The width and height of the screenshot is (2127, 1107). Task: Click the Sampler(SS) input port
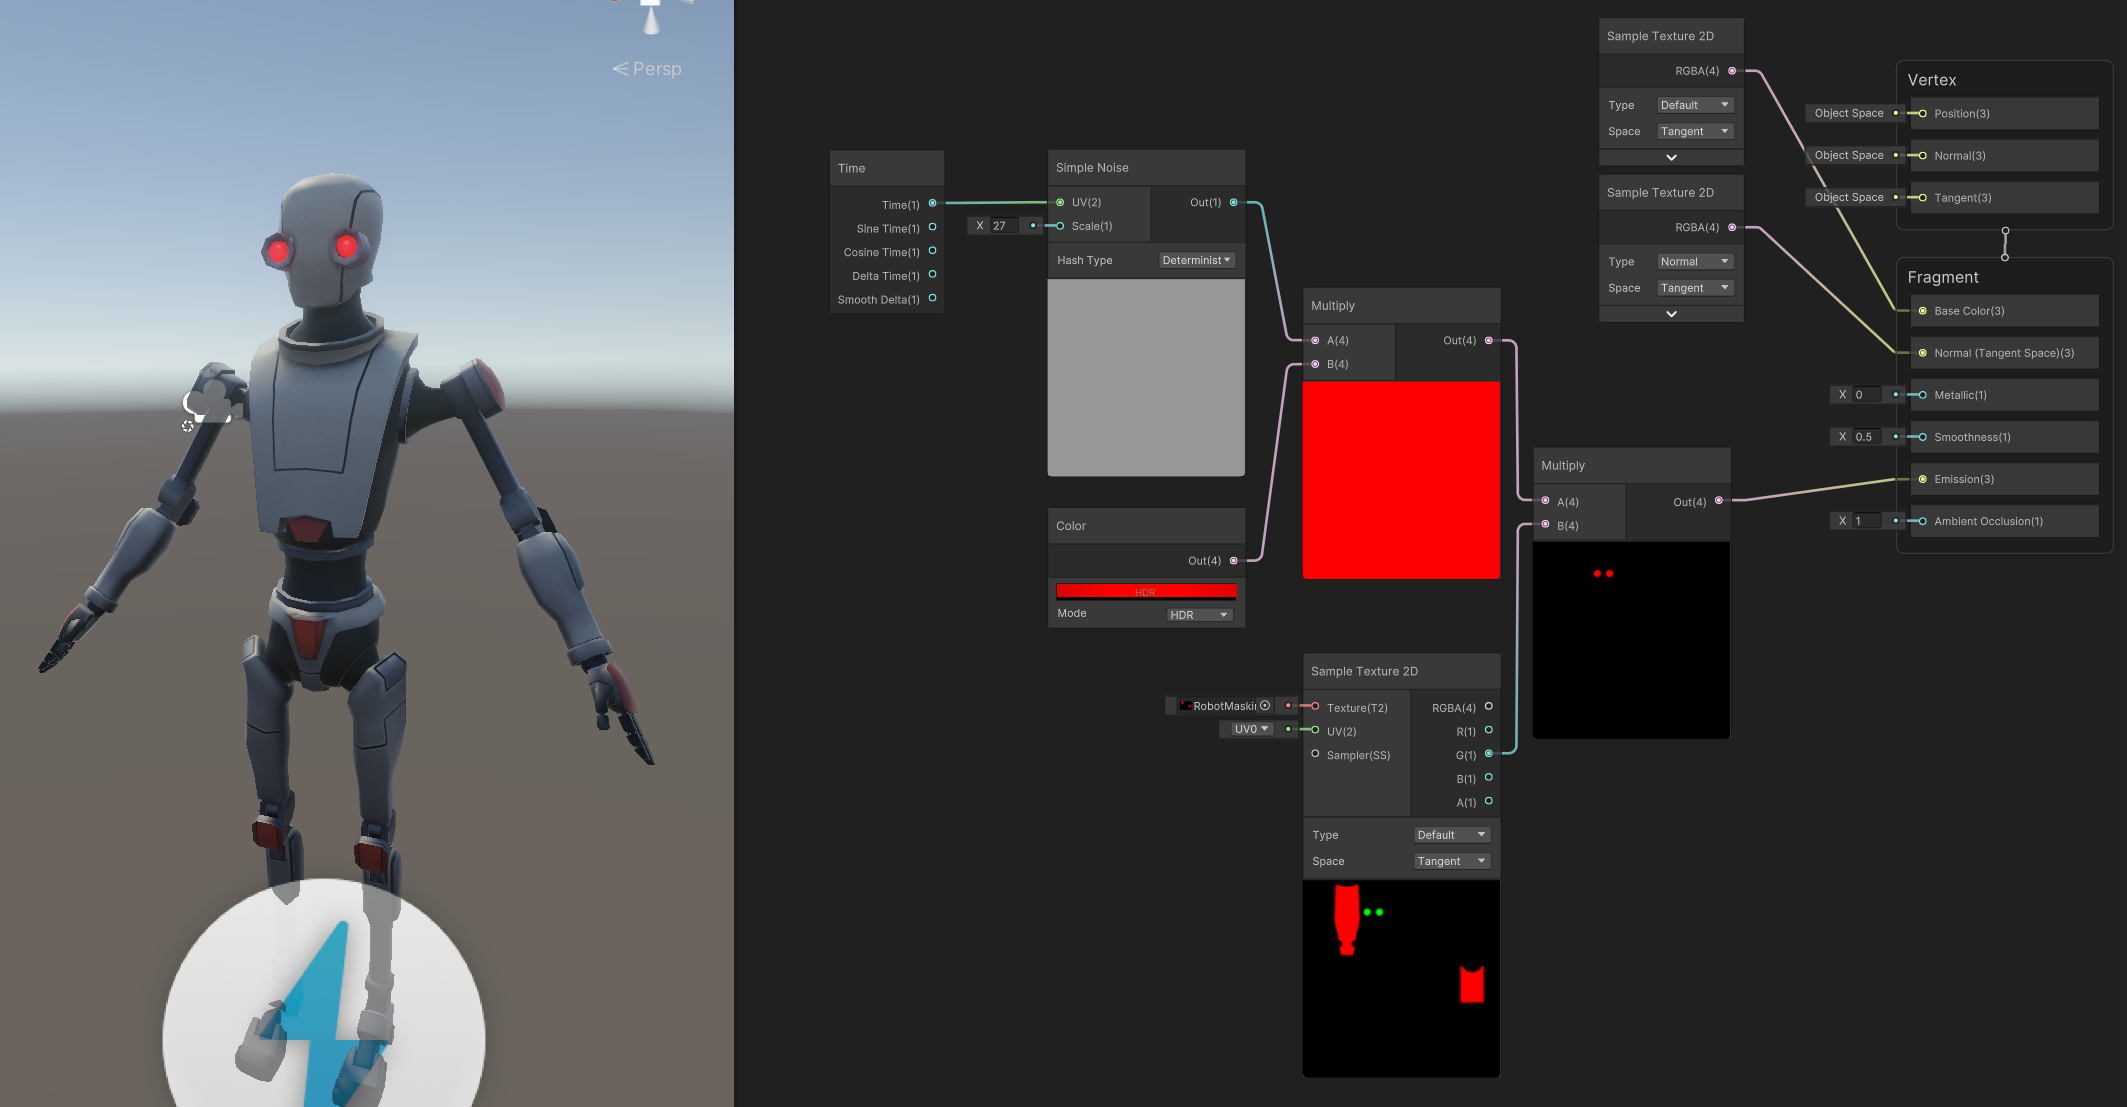click(1315, 754)
